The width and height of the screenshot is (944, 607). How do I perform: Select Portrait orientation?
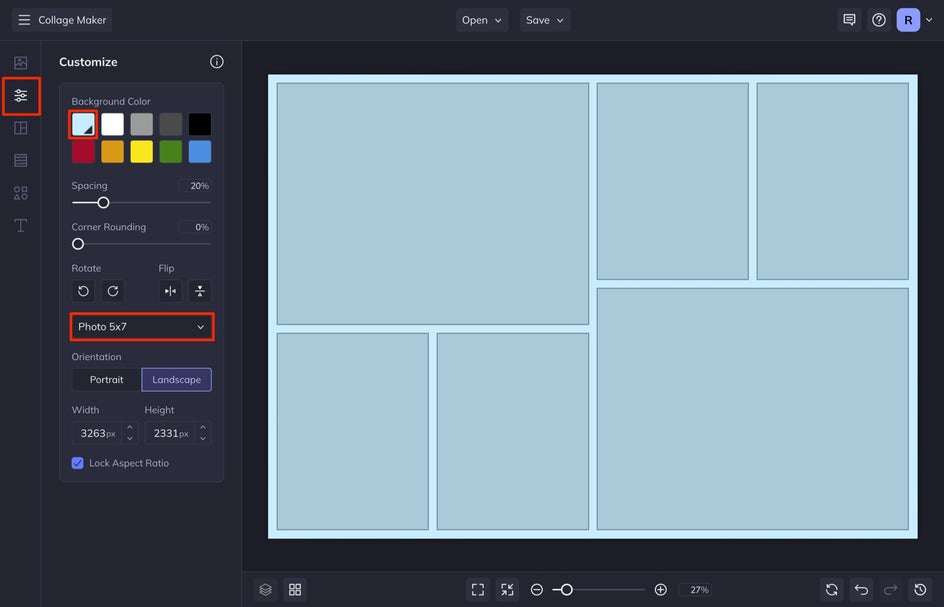107,380
